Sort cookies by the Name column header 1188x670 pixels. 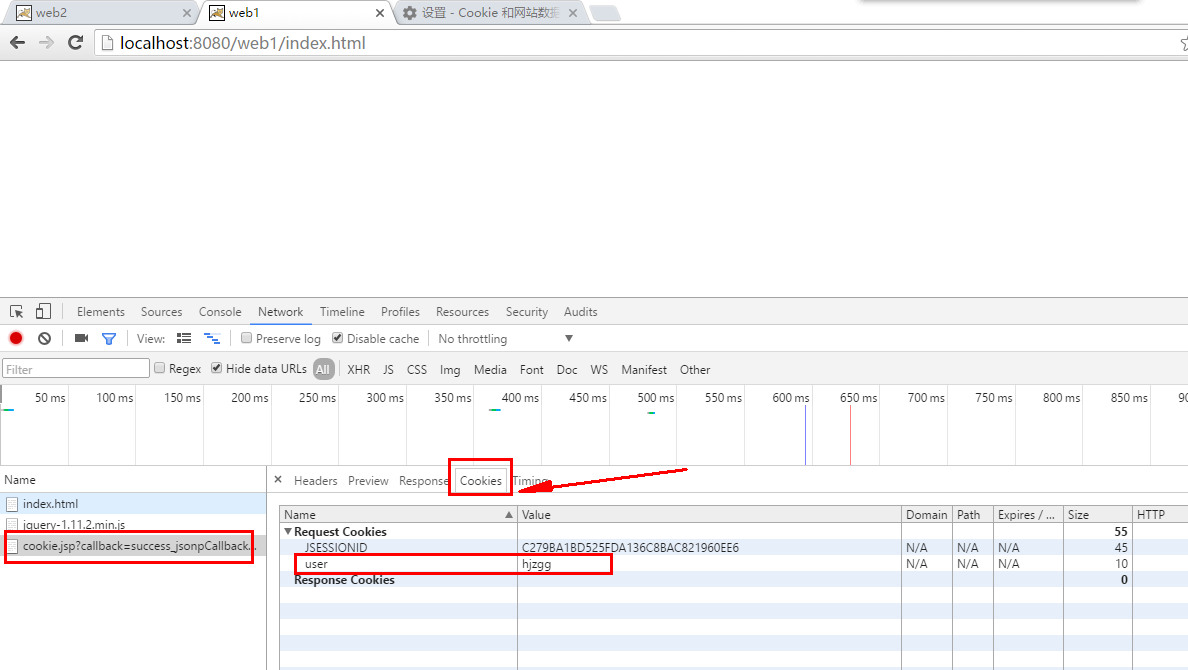tap(397, 515)
